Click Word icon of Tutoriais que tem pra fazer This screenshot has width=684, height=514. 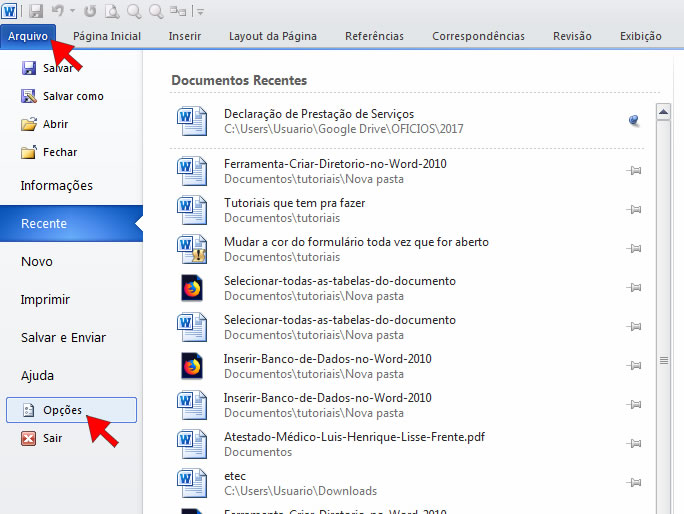coord(192,210)
